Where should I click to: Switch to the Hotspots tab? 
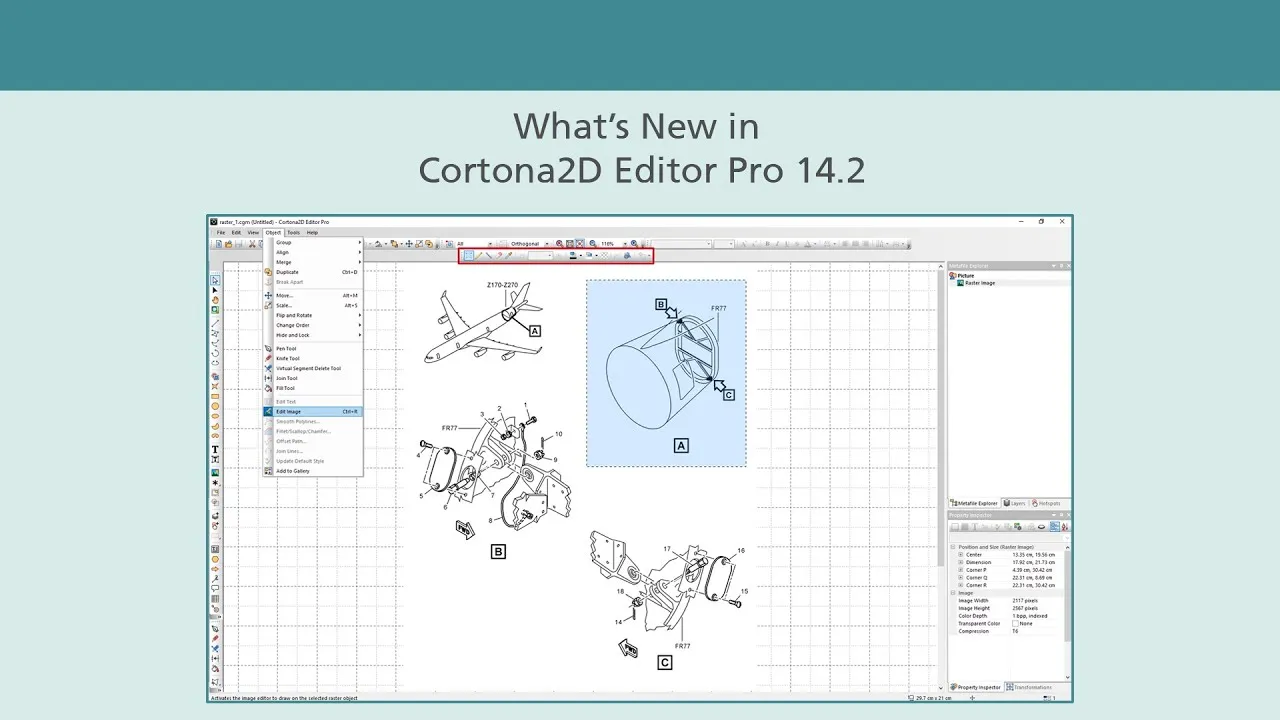tap(1046, 503)
